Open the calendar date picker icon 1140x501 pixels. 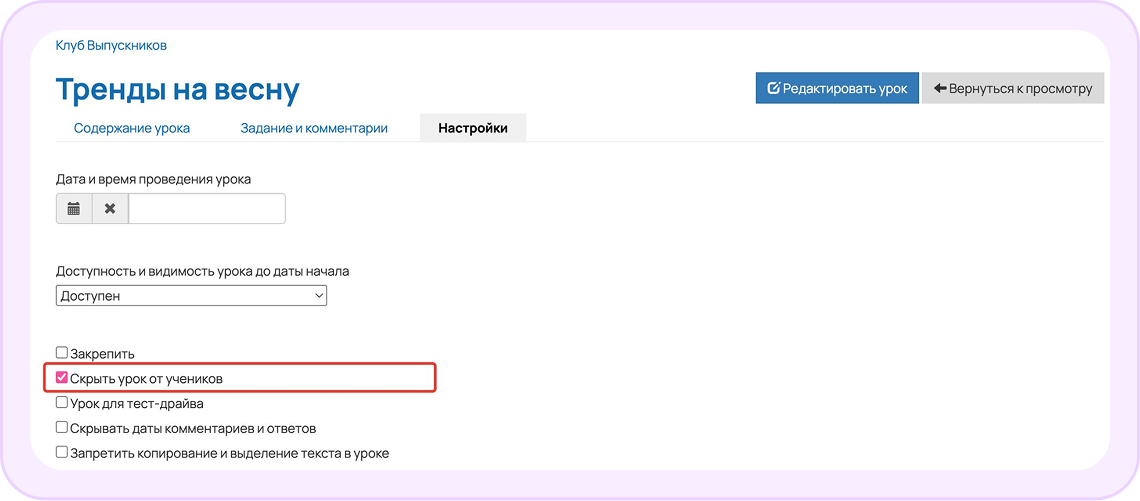pyautogui.click(x=73, y=209)
